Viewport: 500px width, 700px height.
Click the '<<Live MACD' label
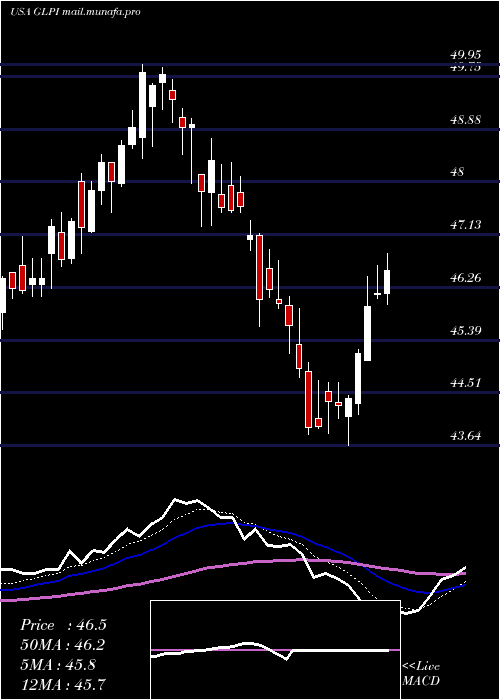point(421,674)
